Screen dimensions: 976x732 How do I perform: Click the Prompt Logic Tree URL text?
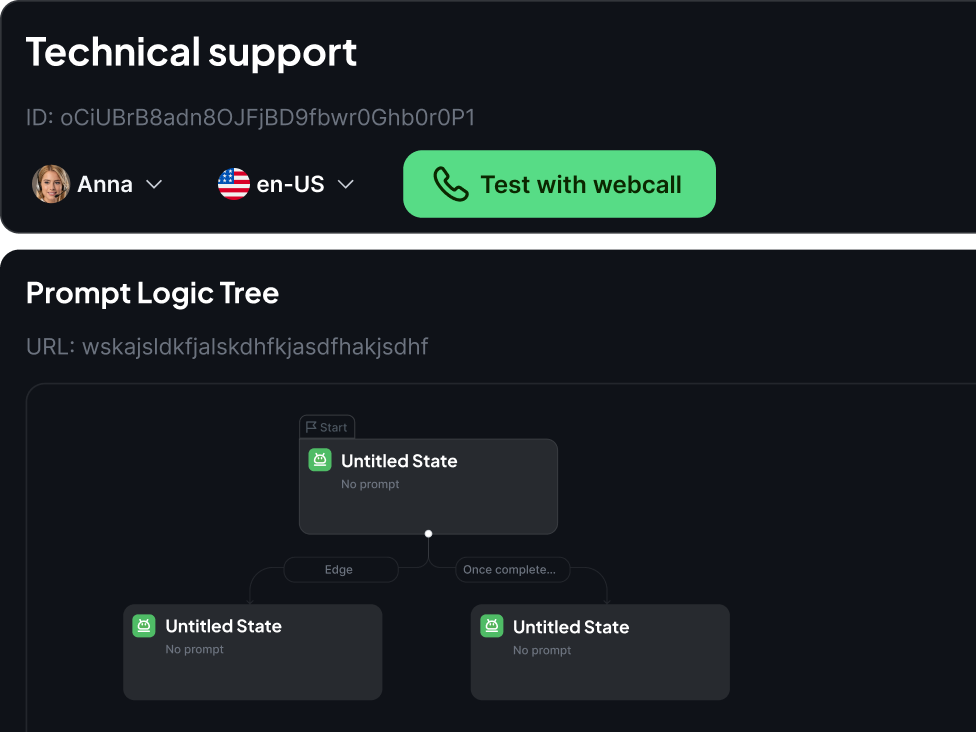226,346
